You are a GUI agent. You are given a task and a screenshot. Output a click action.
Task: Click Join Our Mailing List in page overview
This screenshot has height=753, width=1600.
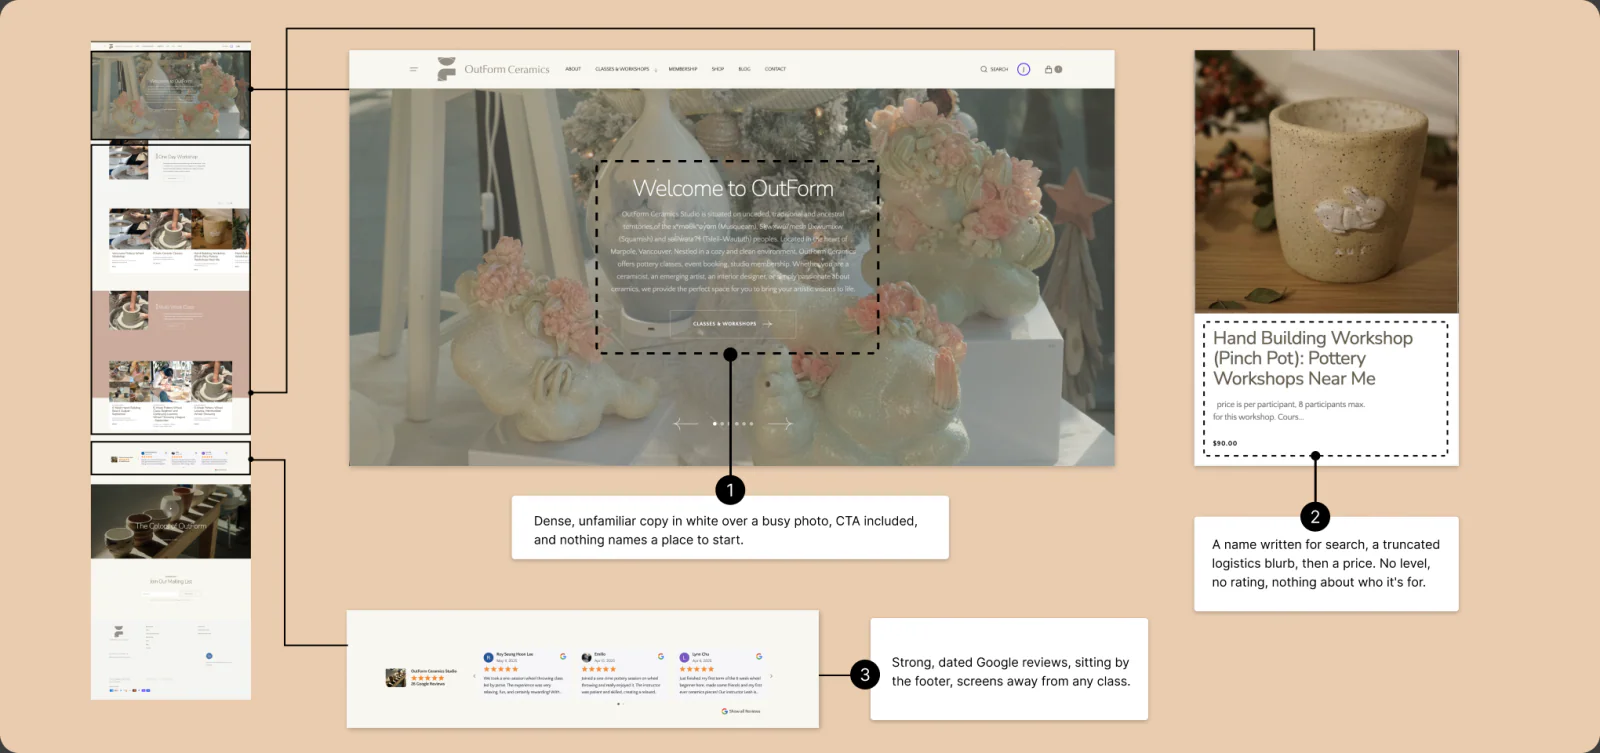171,581
